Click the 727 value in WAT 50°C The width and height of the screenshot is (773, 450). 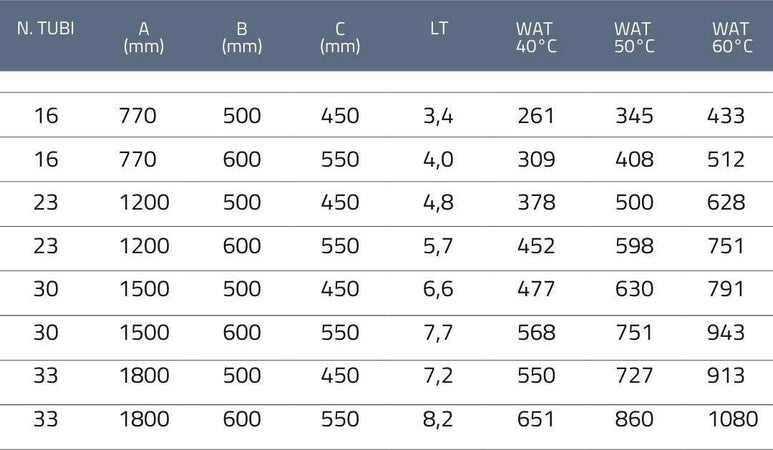point(634,376)
